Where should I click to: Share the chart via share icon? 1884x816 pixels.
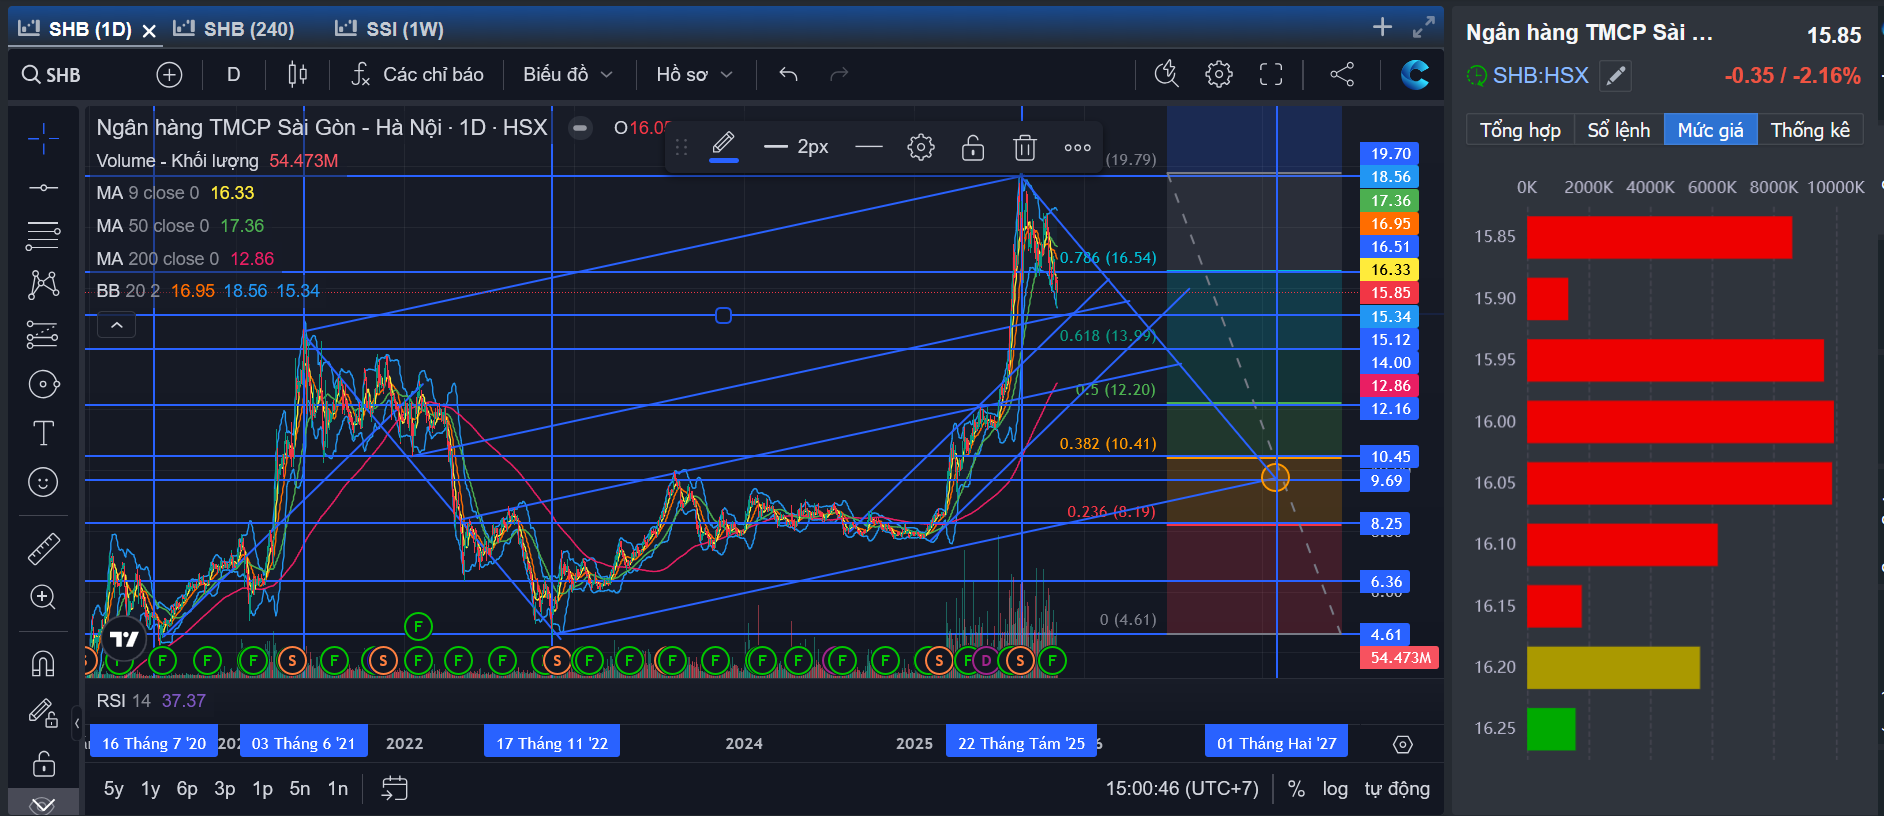click(x=1342, y=74)
